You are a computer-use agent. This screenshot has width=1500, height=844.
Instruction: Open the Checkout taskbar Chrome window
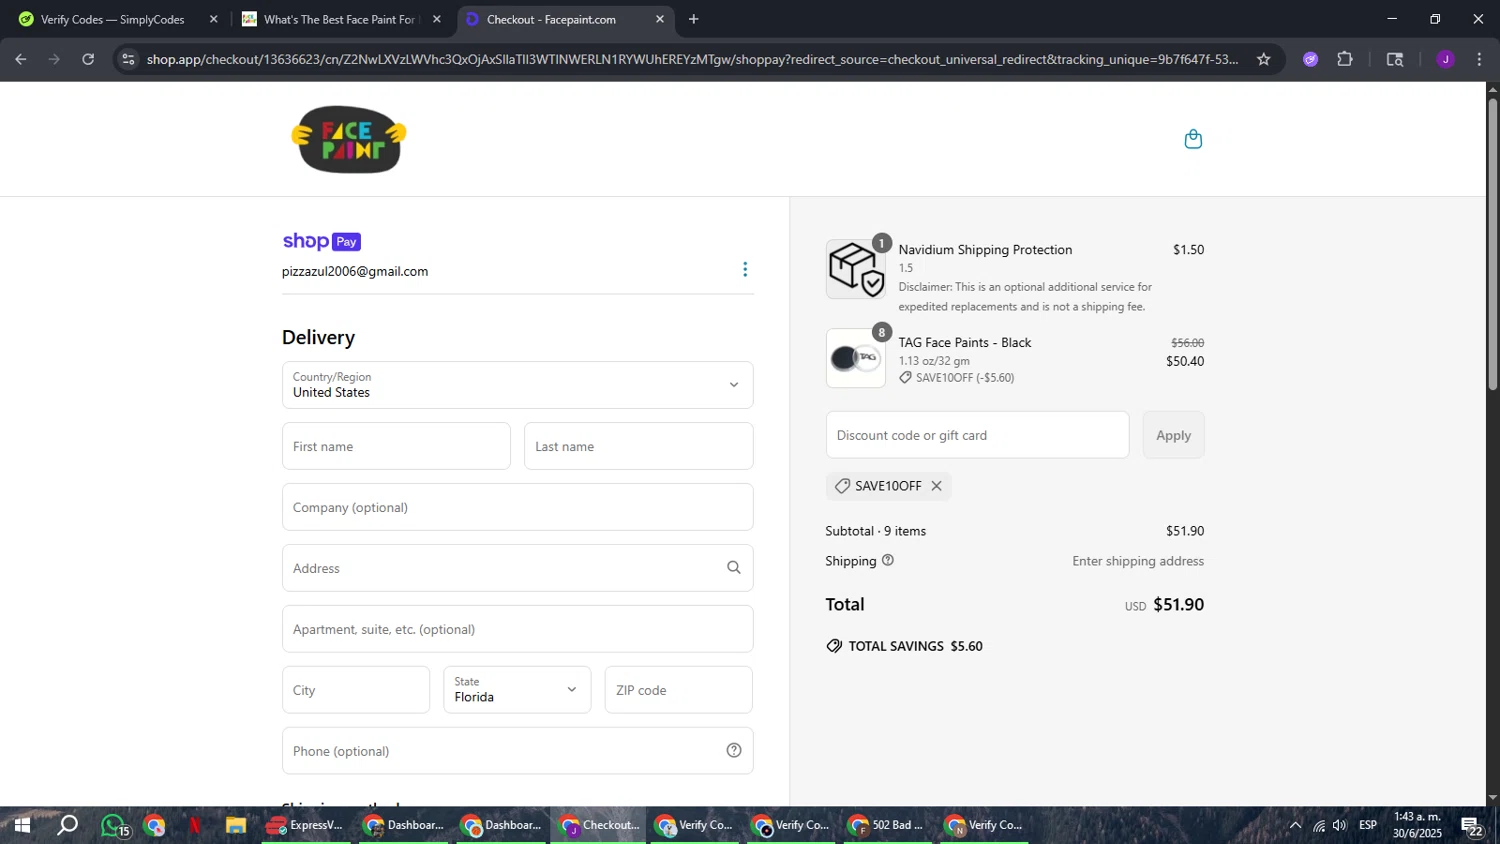pyautogui.click(x=598, y=826)
